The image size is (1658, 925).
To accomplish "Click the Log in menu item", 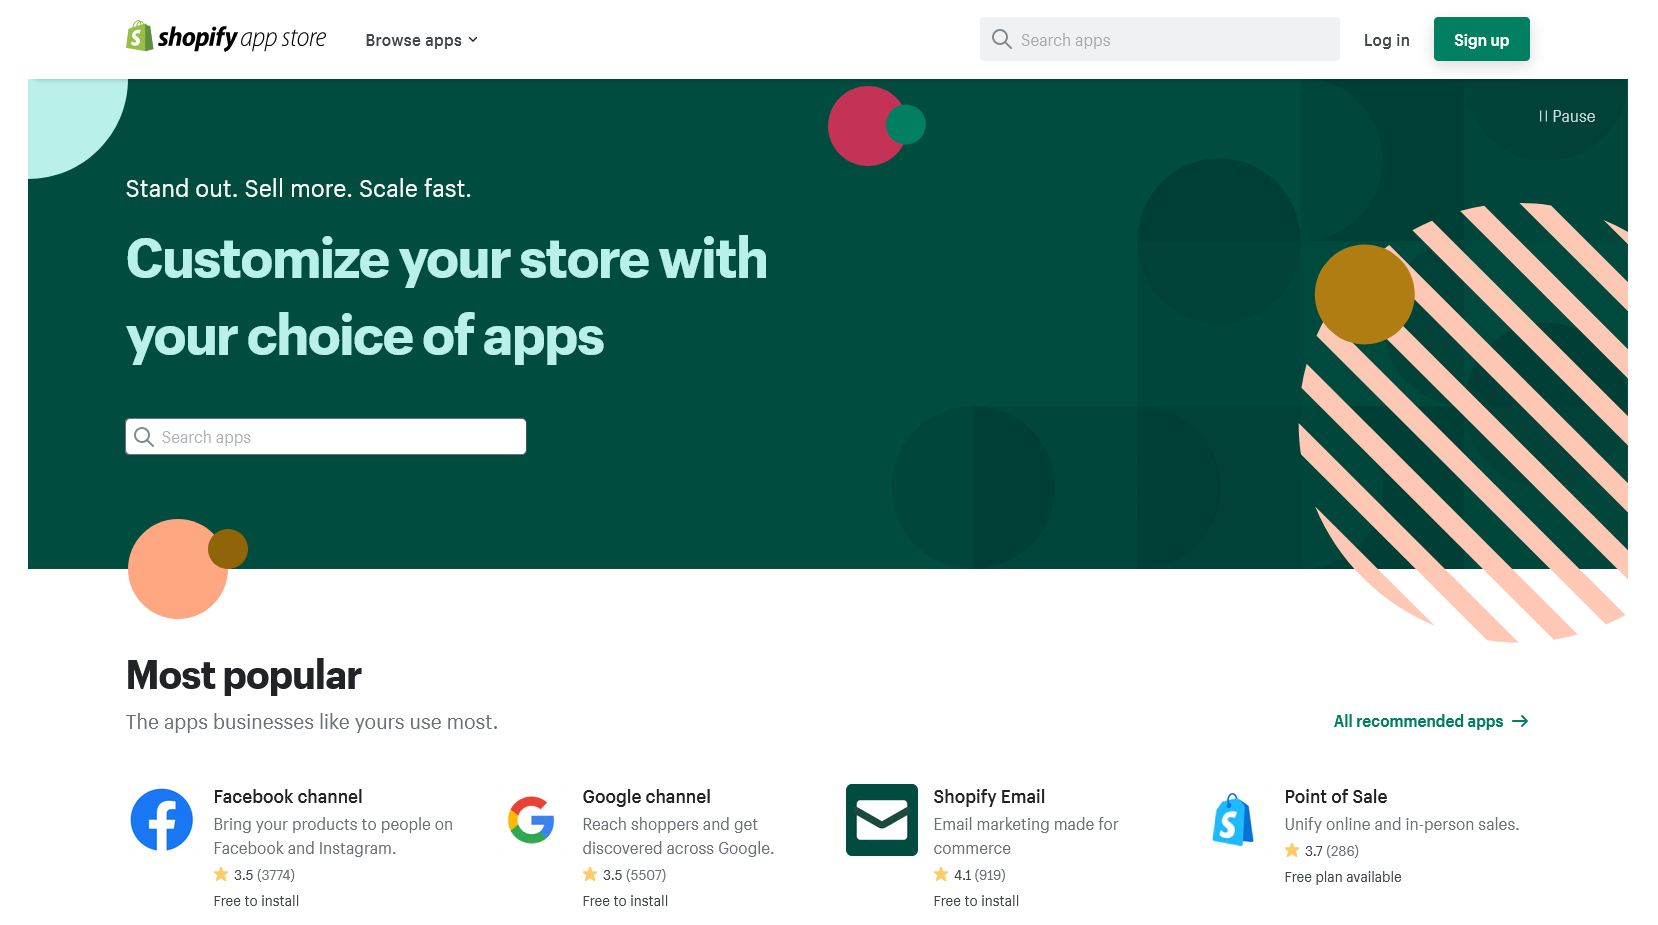I will 1386,40.
